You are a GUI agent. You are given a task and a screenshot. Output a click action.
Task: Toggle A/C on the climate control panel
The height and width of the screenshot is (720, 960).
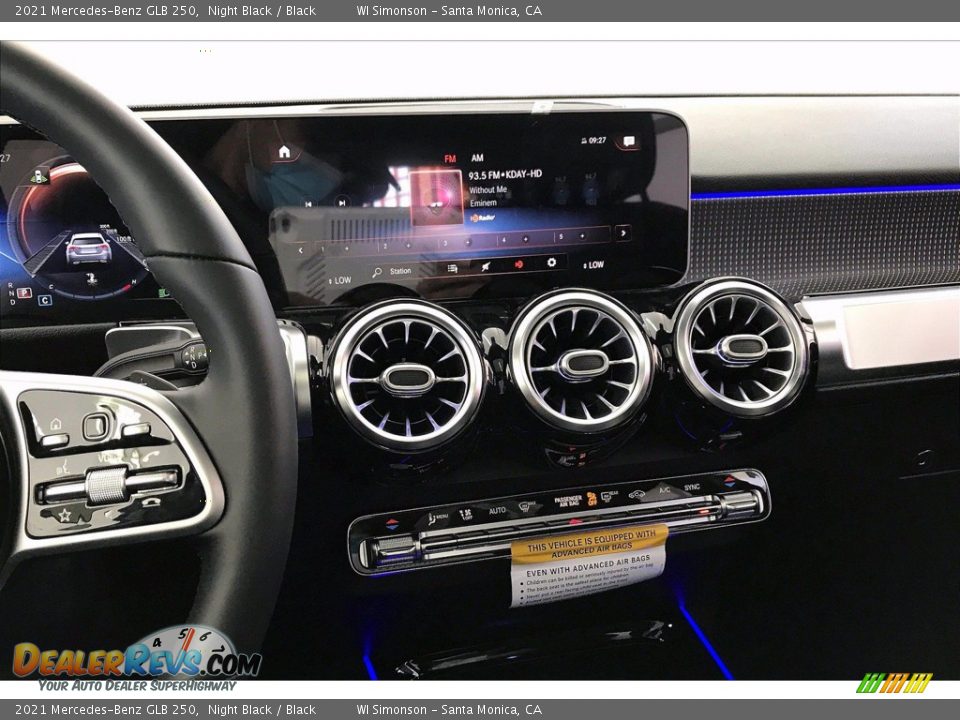(x=664, y=489)
